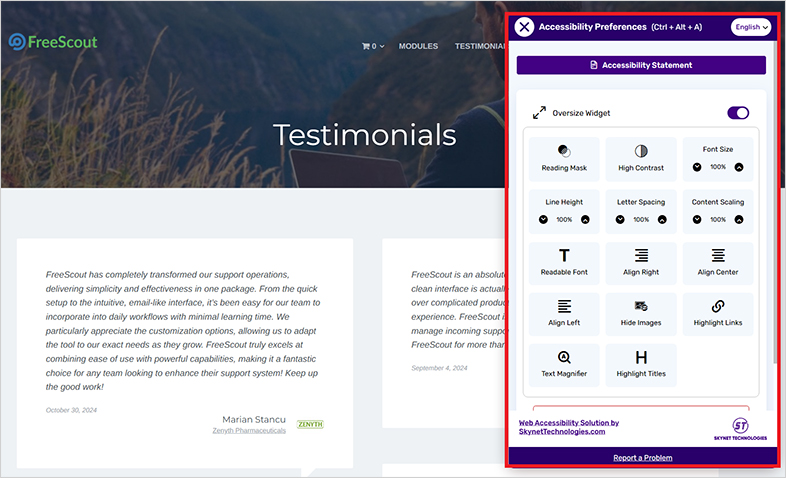Decrease the Line Height value

(543, 219)
